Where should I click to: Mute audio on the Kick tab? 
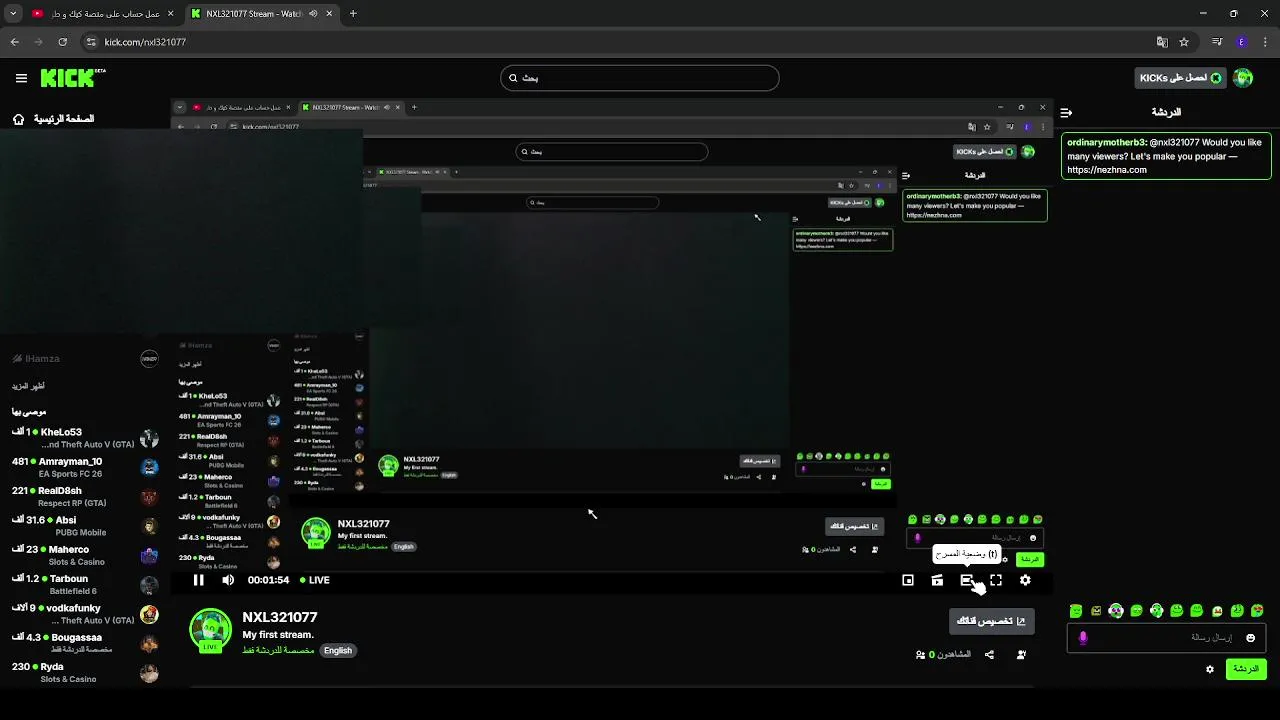(x=313, y=14)
